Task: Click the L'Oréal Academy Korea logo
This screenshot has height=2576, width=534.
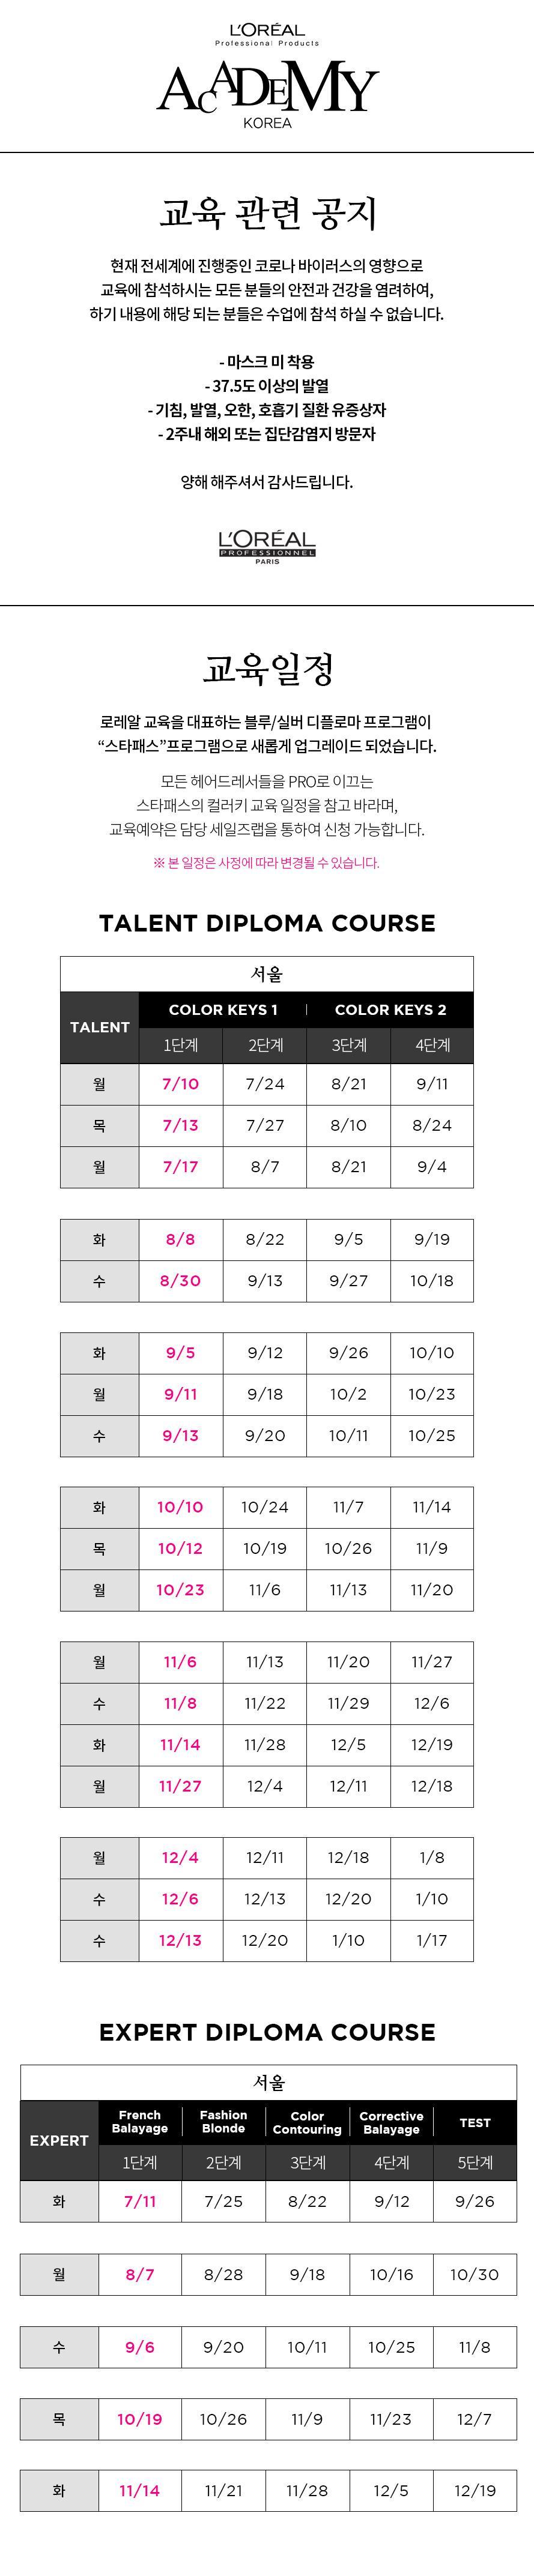Action: [x=267, y=76]
